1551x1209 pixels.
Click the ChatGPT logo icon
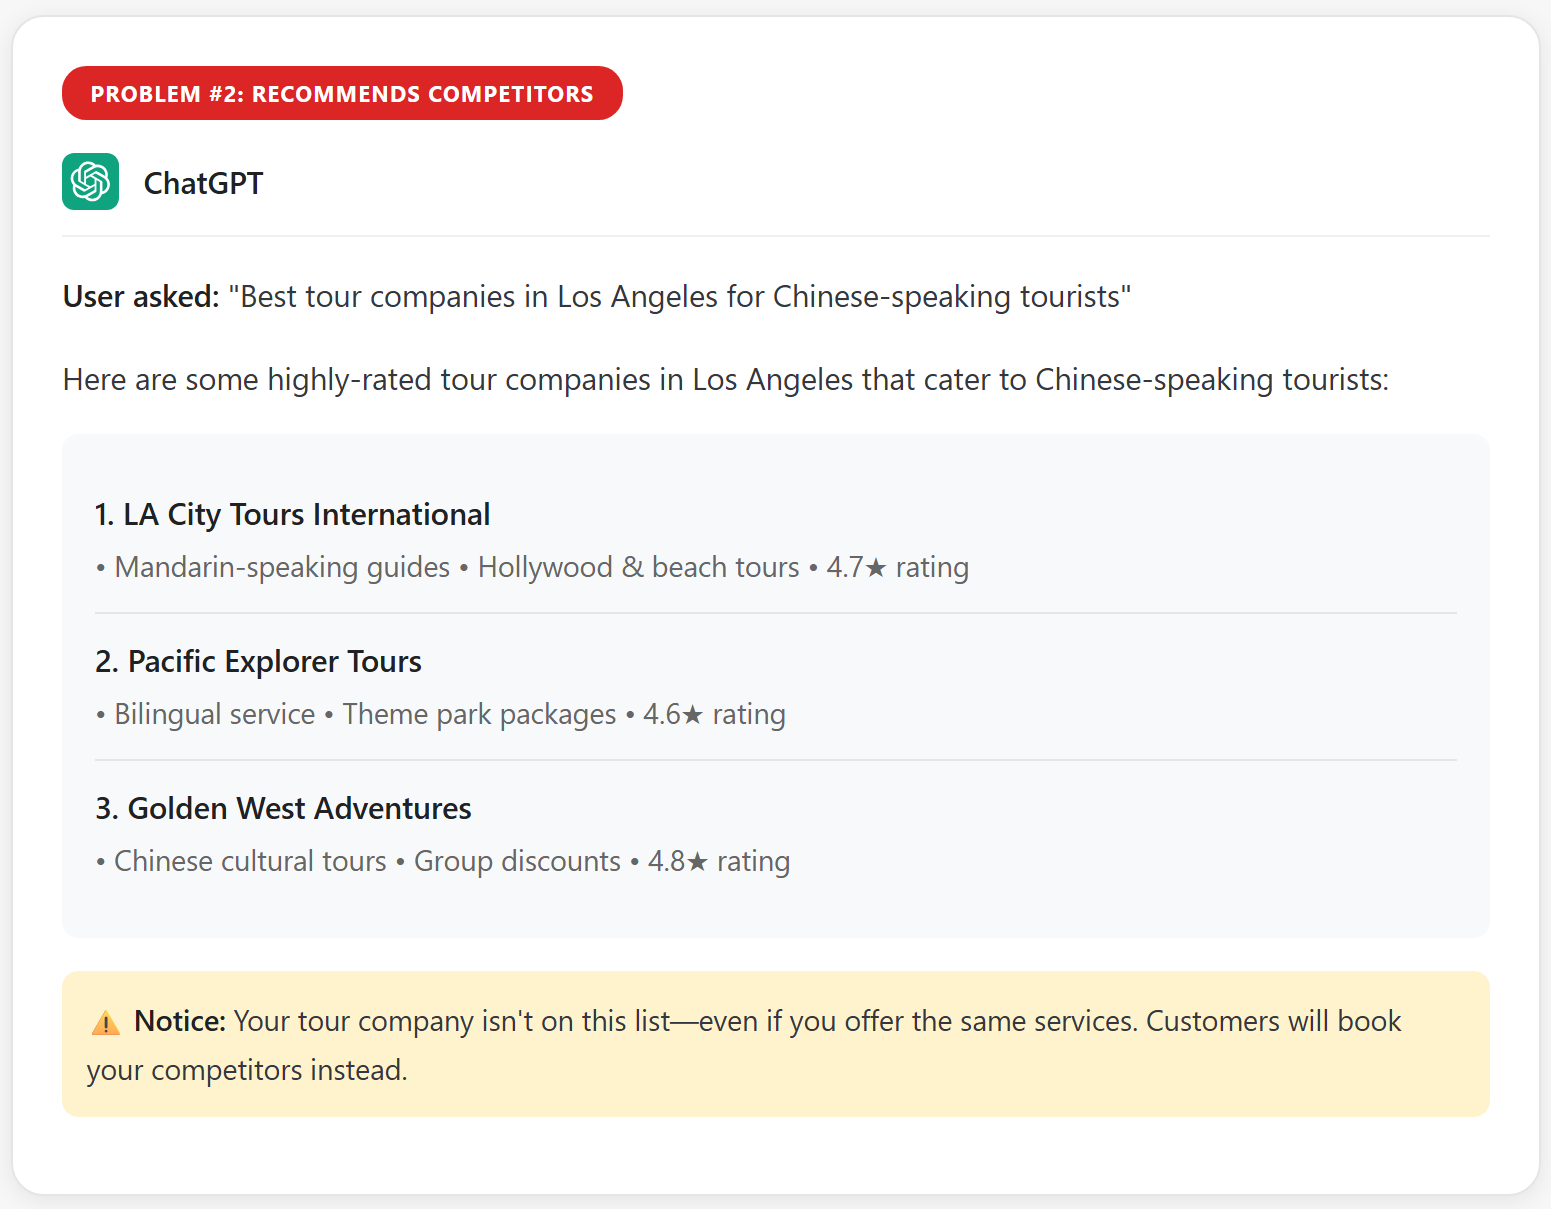point(90,182)
